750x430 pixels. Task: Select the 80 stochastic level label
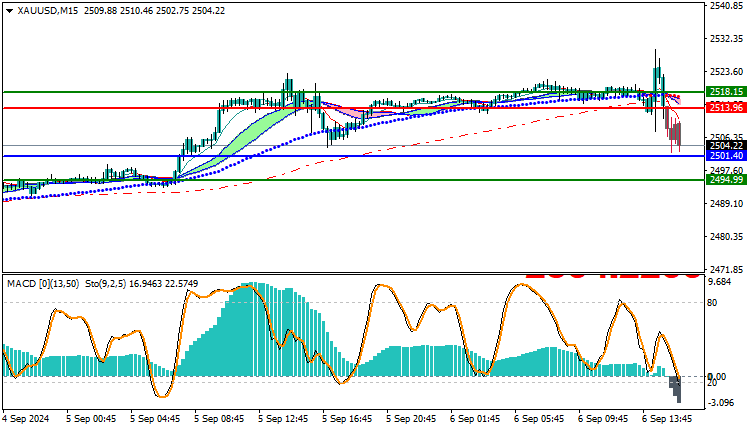pyautogui.click(x=712, y=302)
